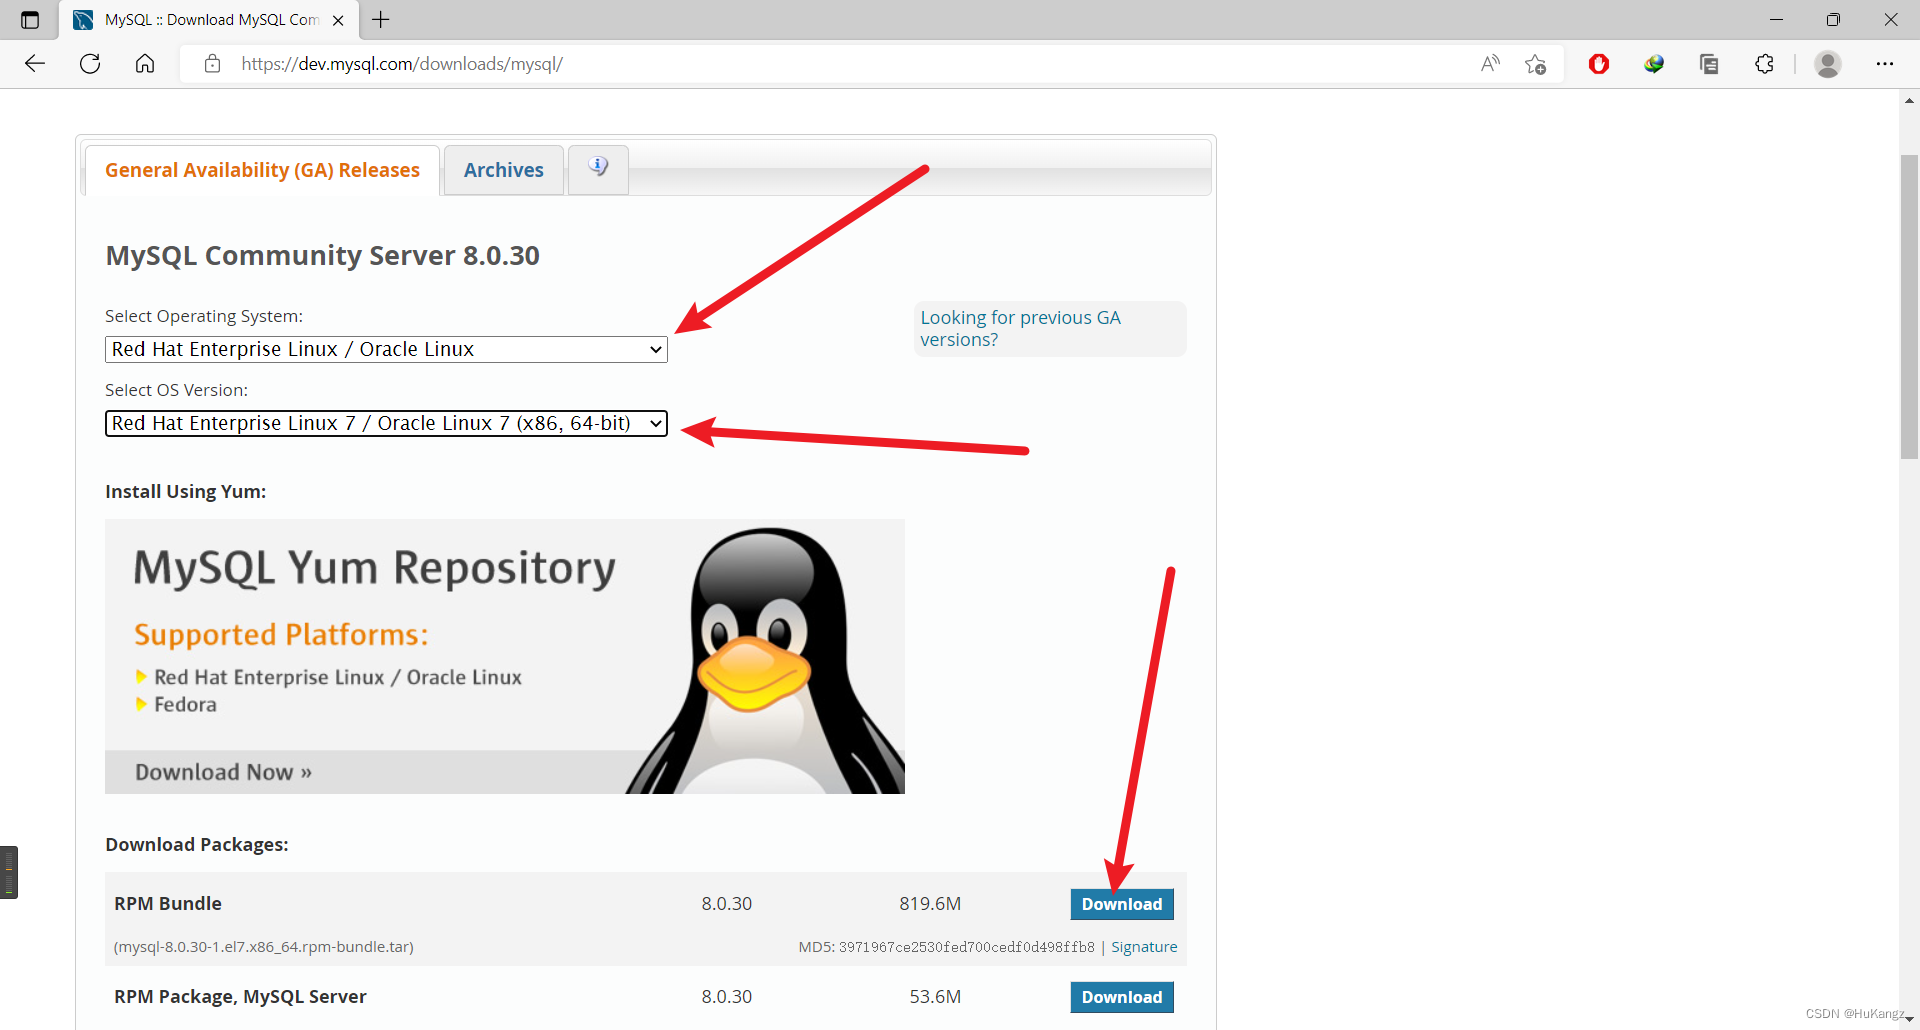
Task: Open the user profile avatar icon
Action: (1828, 64)
